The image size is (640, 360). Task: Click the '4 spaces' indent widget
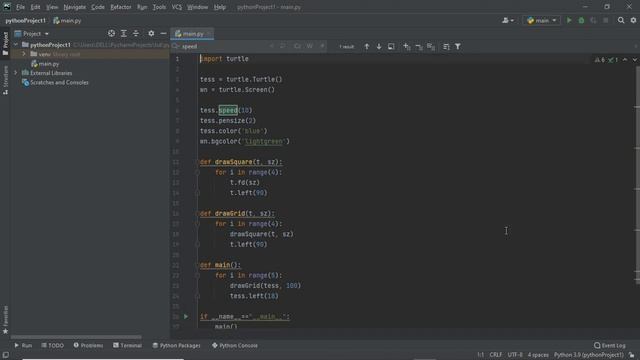tap(538, 355)
